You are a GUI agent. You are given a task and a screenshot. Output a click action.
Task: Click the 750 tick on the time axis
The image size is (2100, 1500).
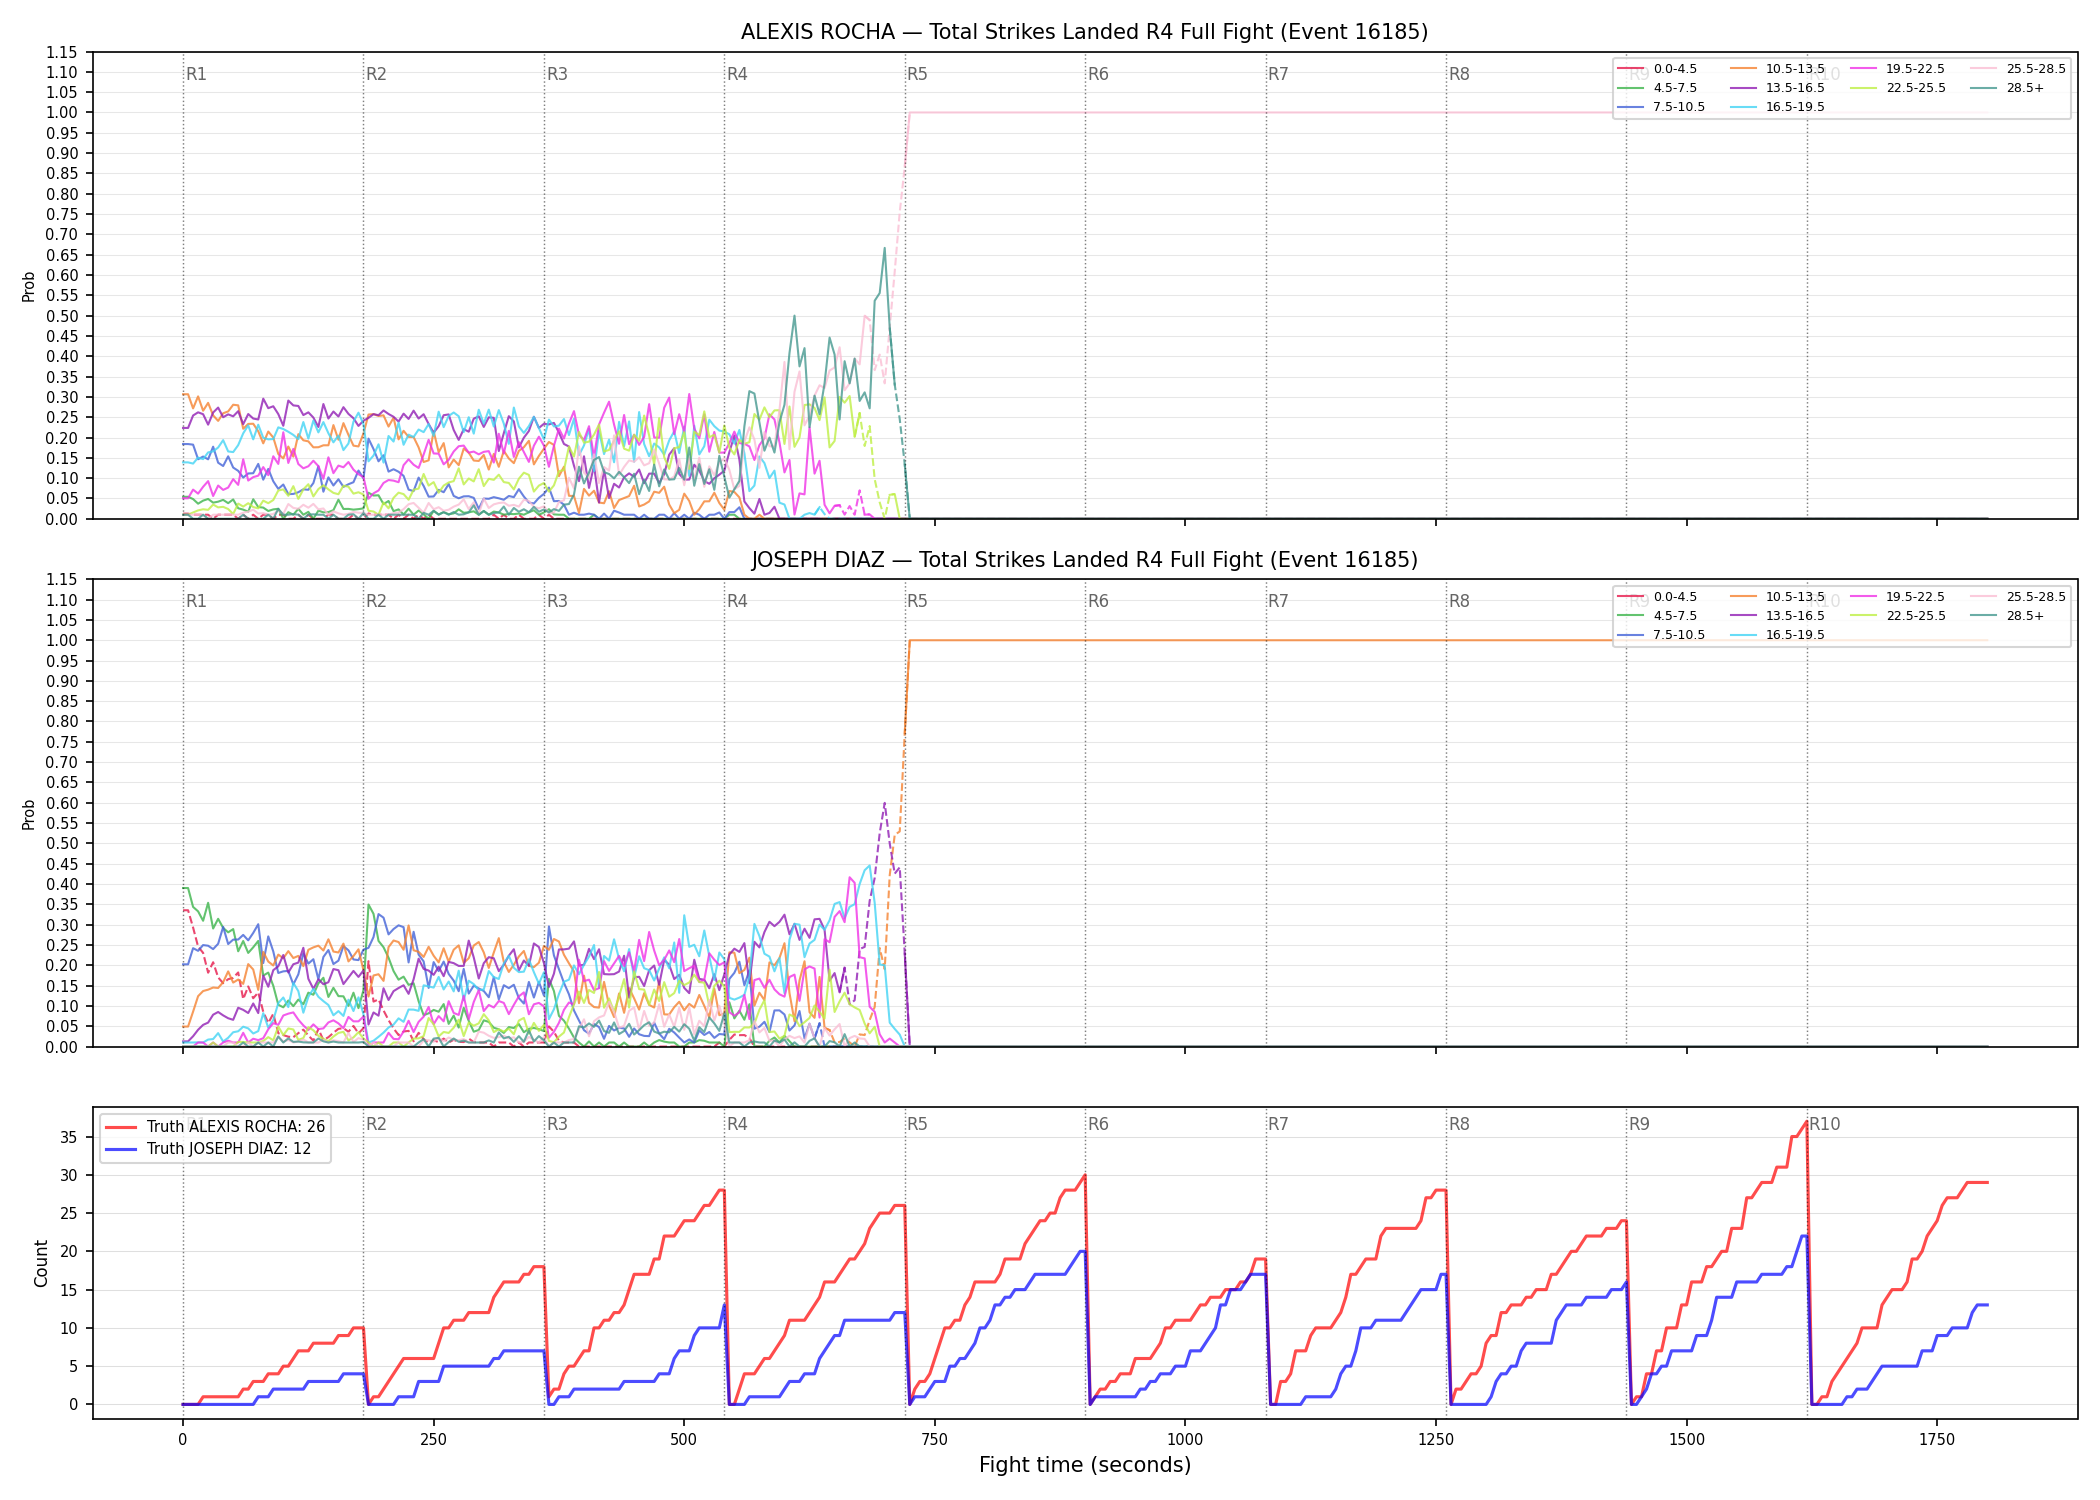(935, 1440)
